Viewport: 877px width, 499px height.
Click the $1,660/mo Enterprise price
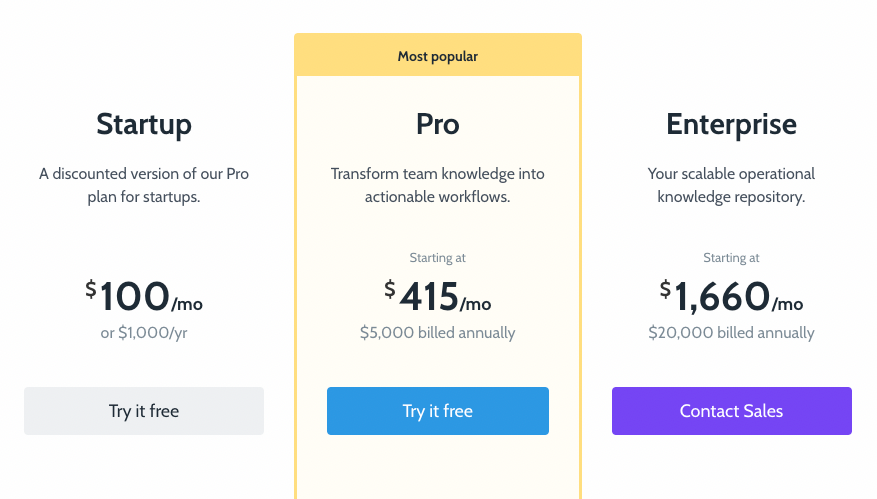click(x=732, y=296)
